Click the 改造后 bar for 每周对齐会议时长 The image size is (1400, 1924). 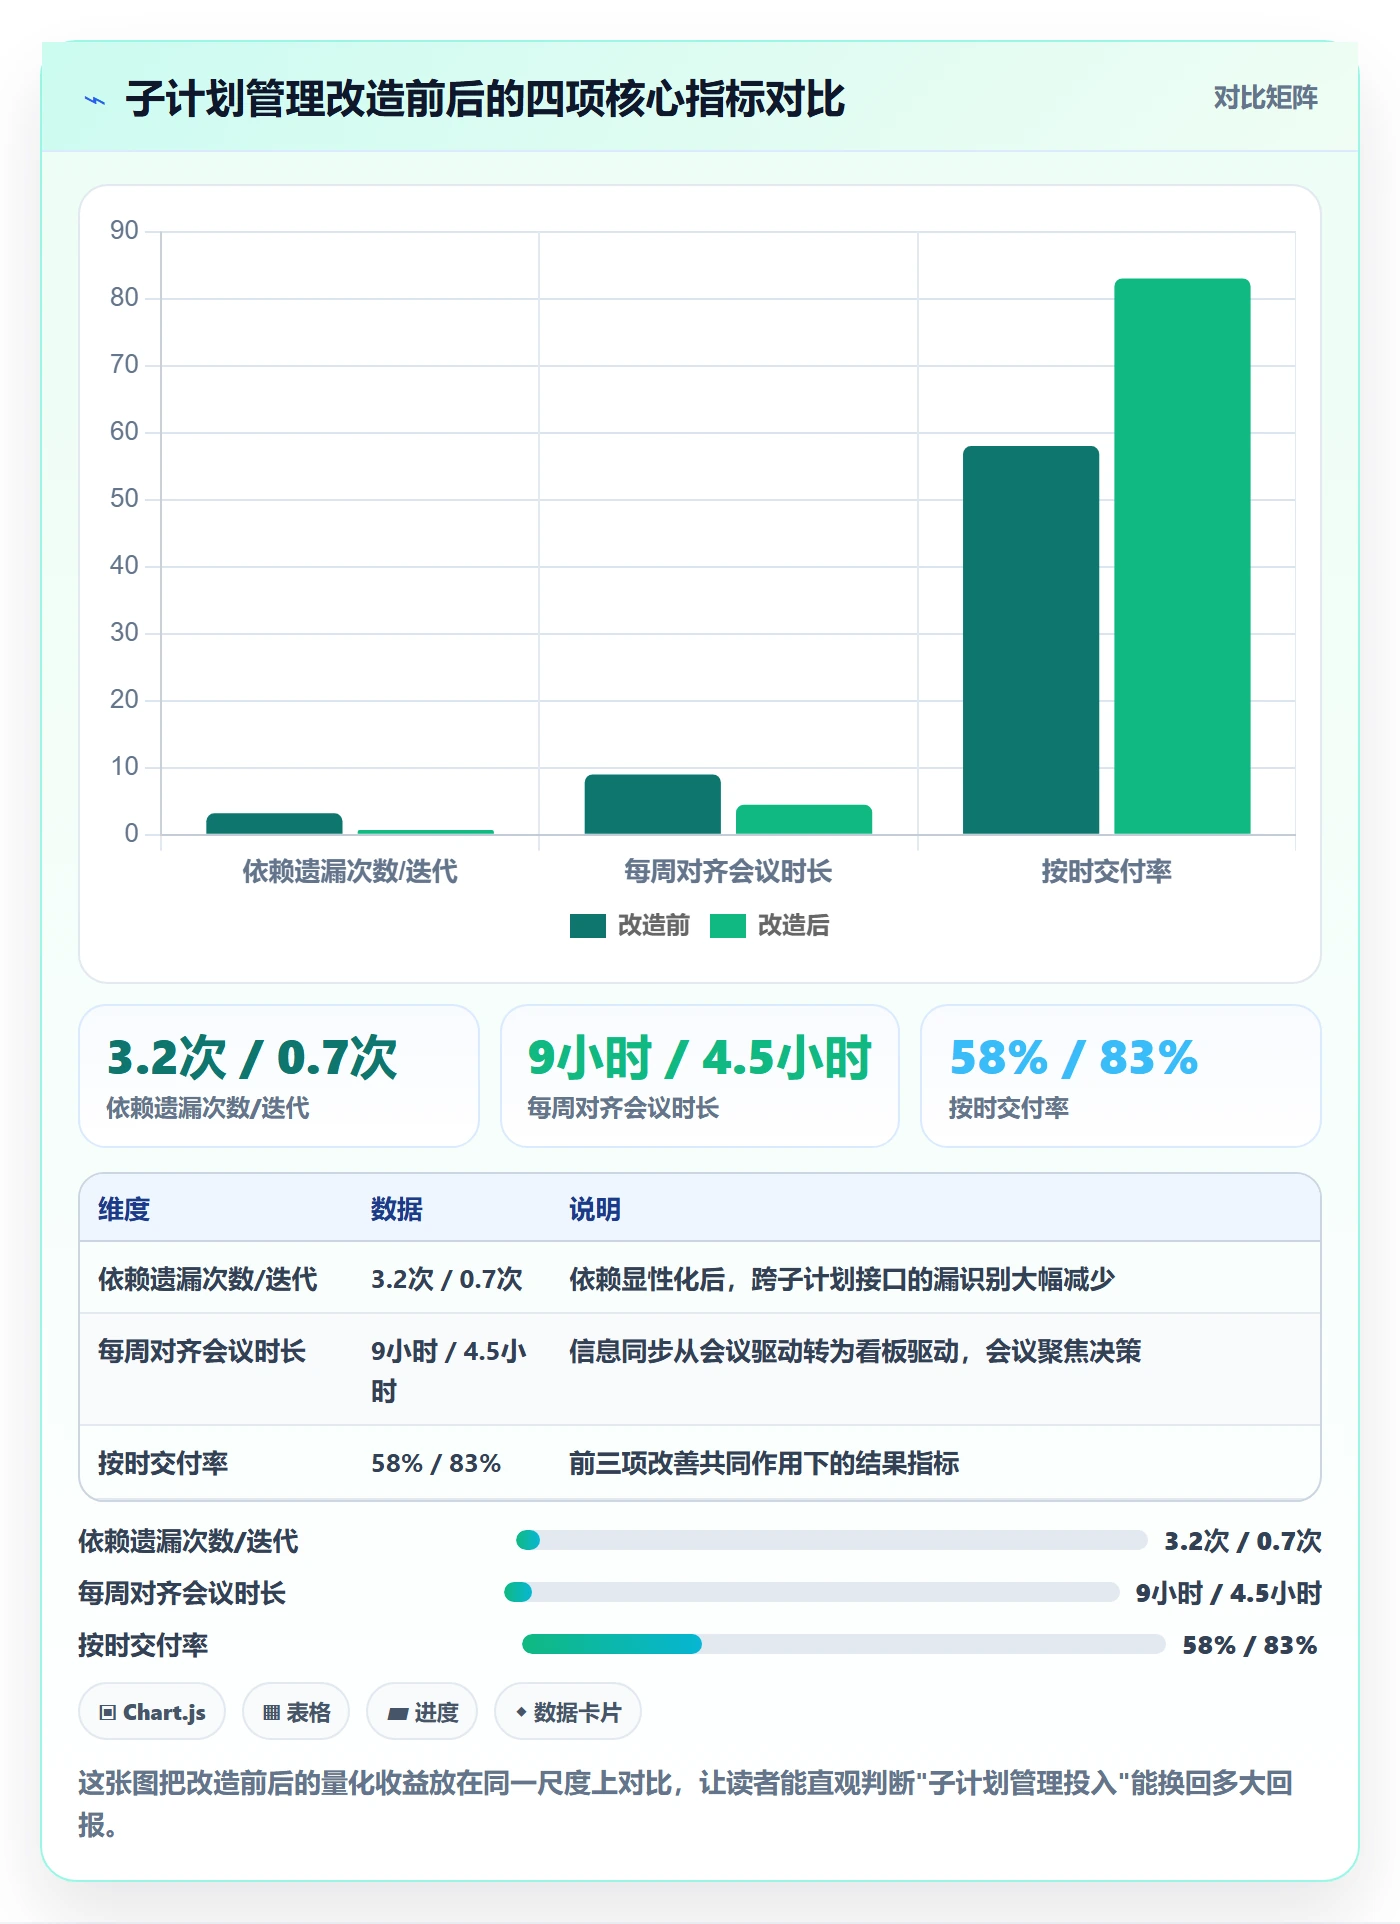coord(804,819)
